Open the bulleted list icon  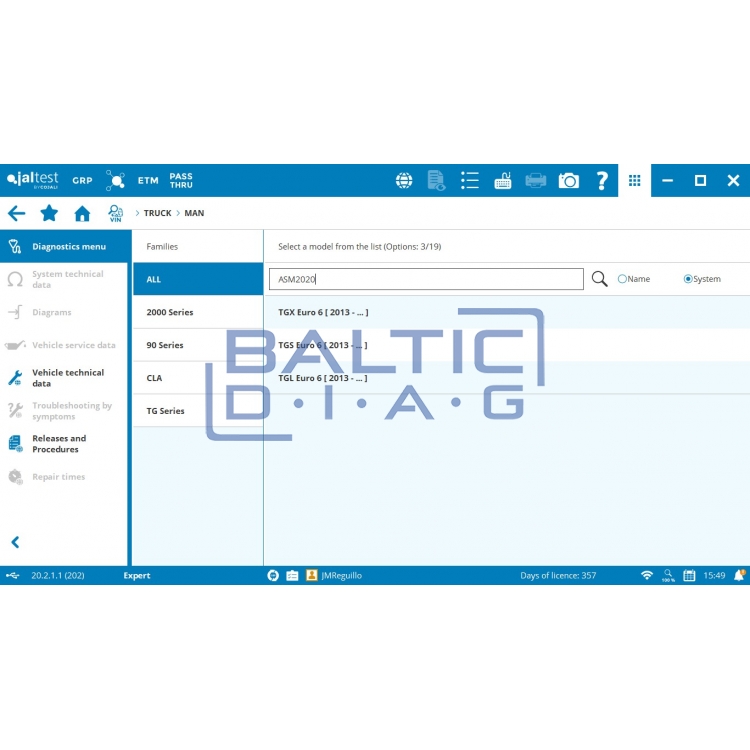(470, 180)
